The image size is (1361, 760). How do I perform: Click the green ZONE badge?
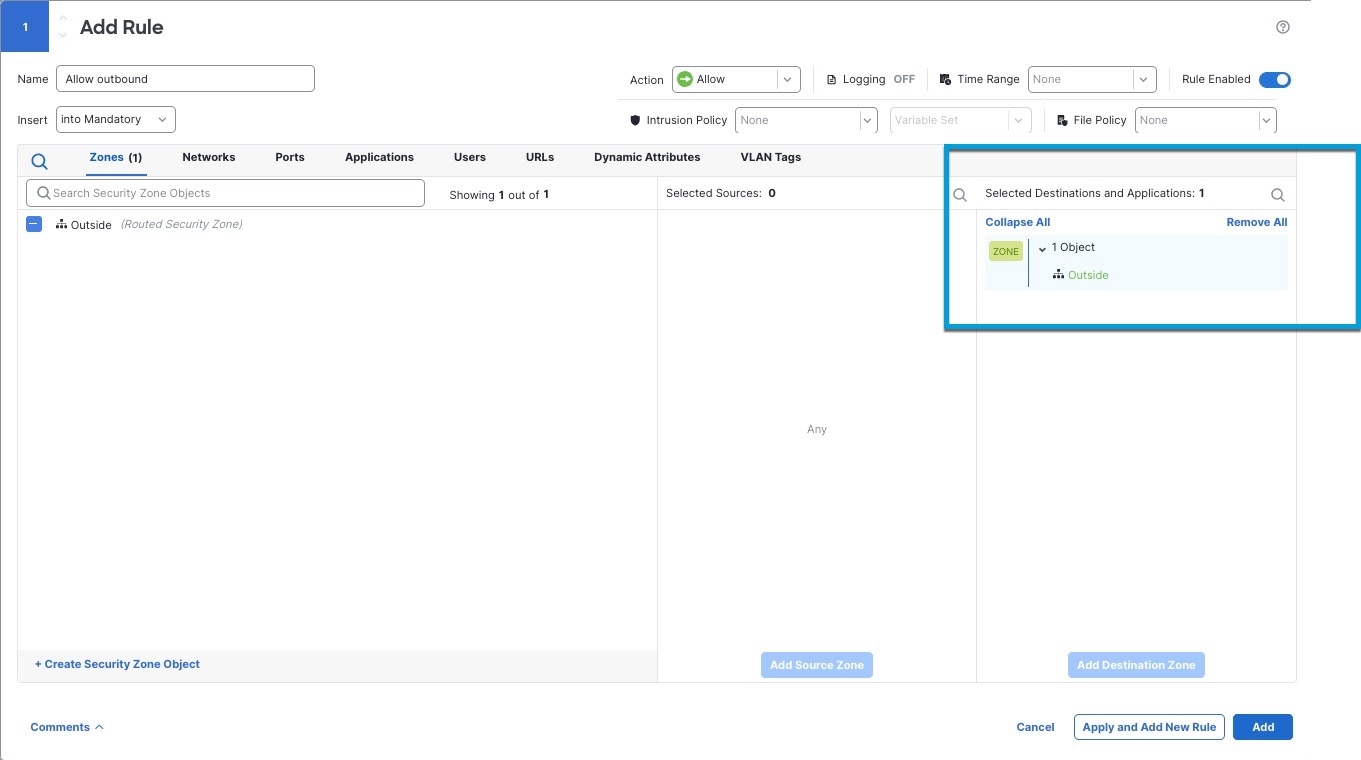(1005, 251)
